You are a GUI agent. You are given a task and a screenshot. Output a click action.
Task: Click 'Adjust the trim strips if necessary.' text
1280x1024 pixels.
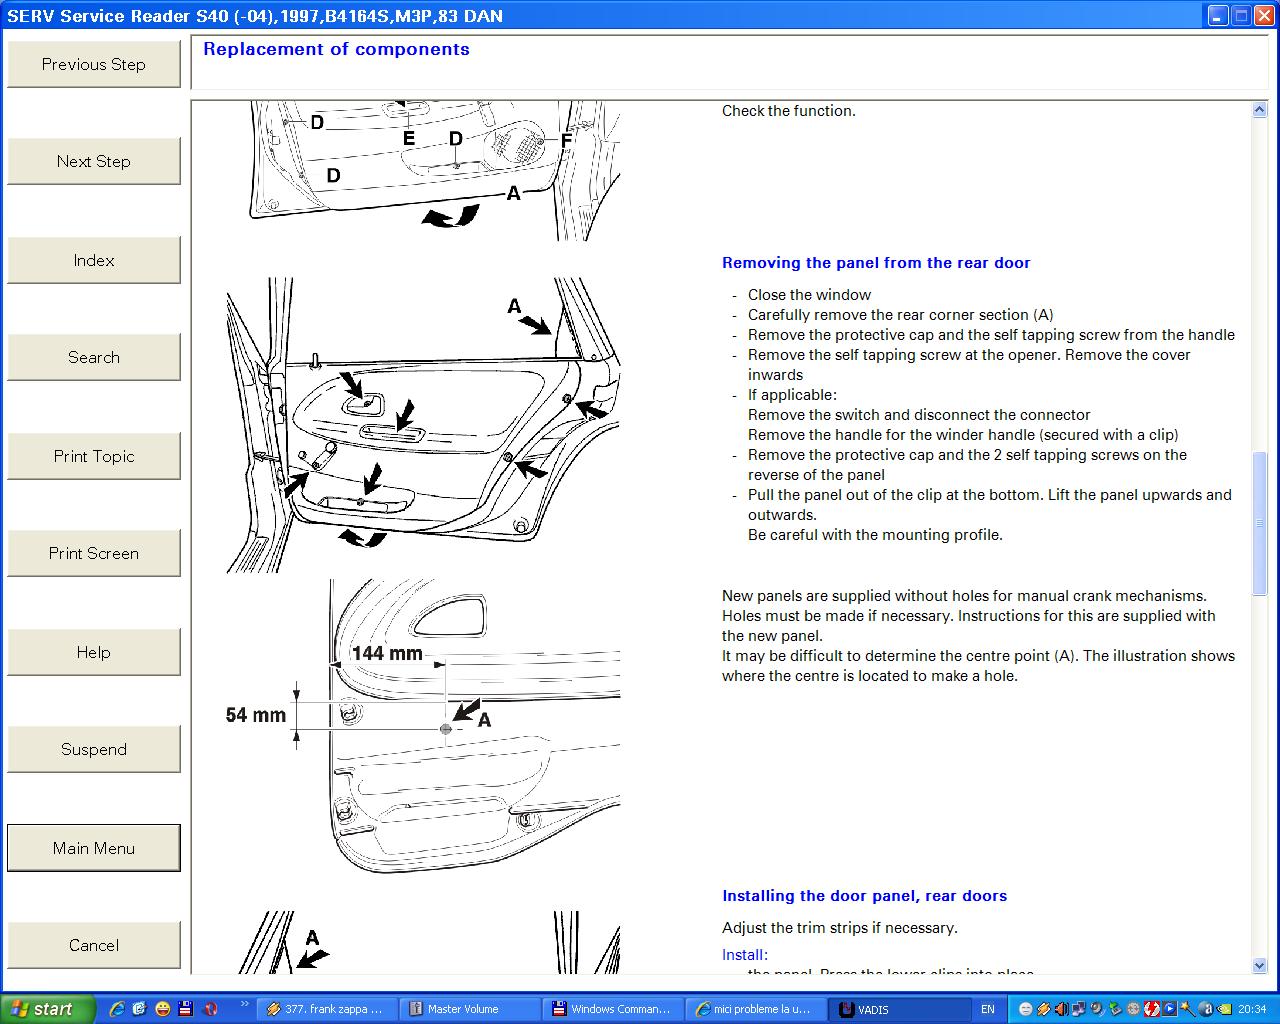(x=840, y=928)
